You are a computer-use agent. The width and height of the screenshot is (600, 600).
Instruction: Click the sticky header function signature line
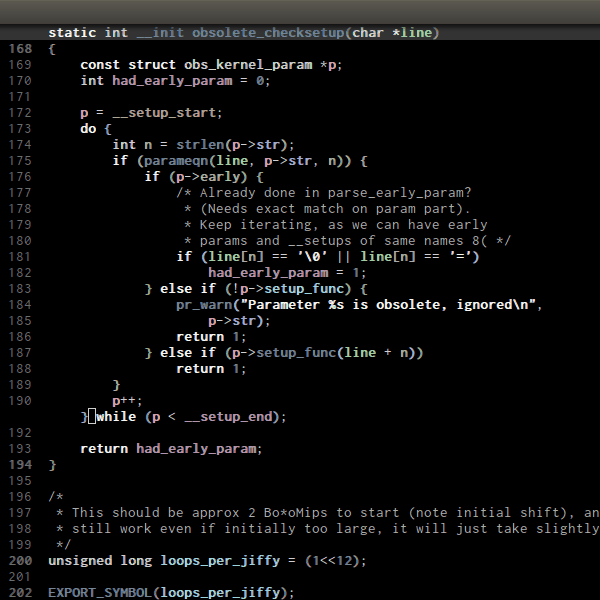243,33
